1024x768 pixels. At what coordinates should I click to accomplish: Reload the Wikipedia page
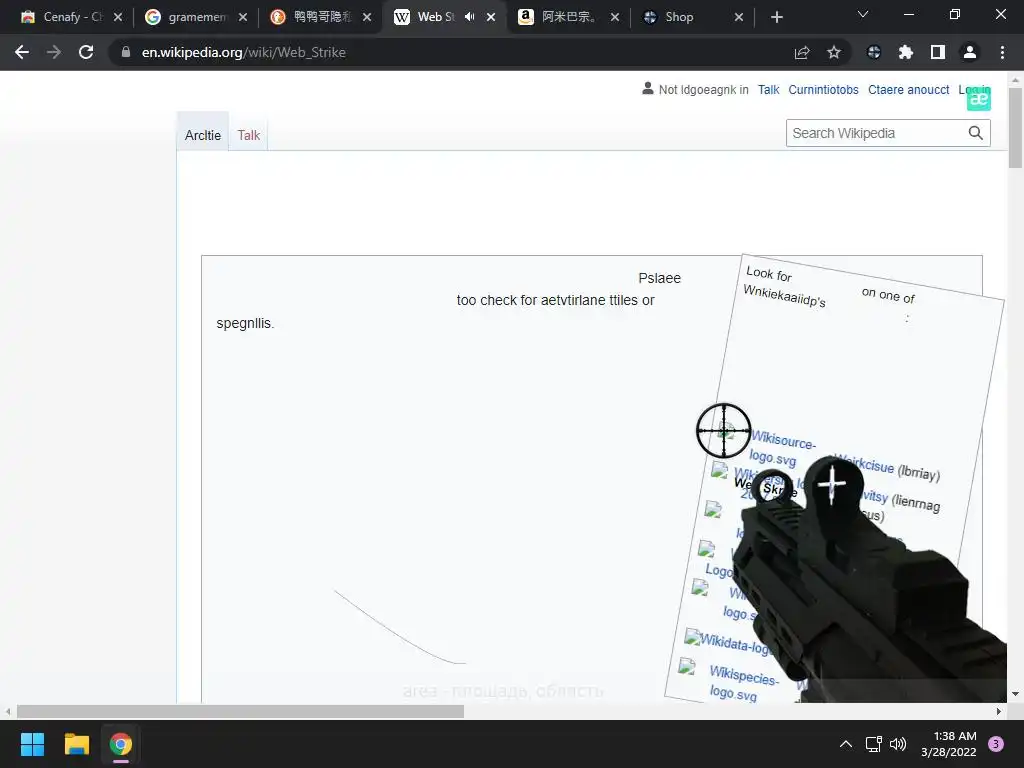click(86, 52)
